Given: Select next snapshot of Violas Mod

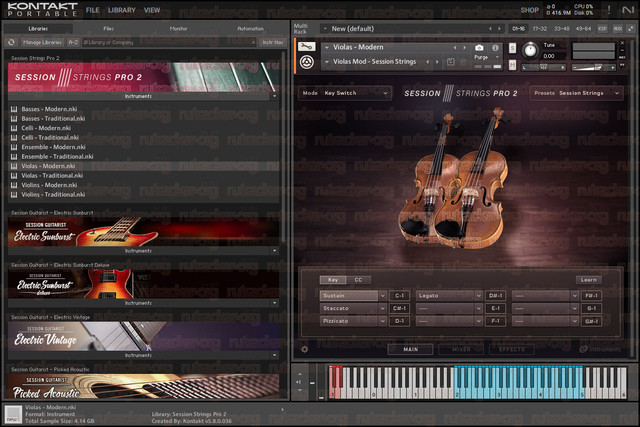Looking at the screenshot, I should [x=437, y=62].
